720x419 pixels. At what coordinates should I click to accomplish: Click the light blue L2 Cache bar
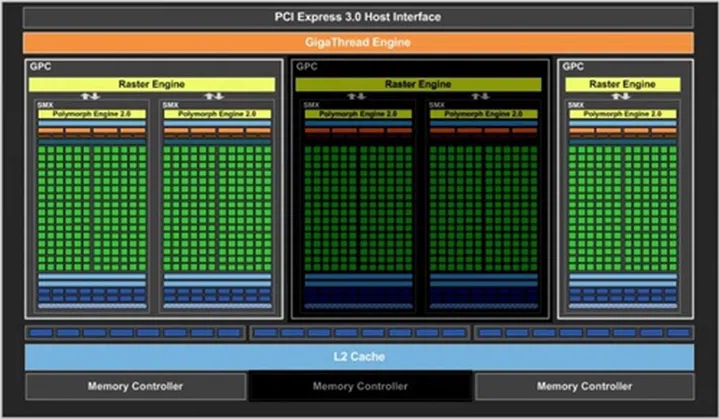click(359, 356)
